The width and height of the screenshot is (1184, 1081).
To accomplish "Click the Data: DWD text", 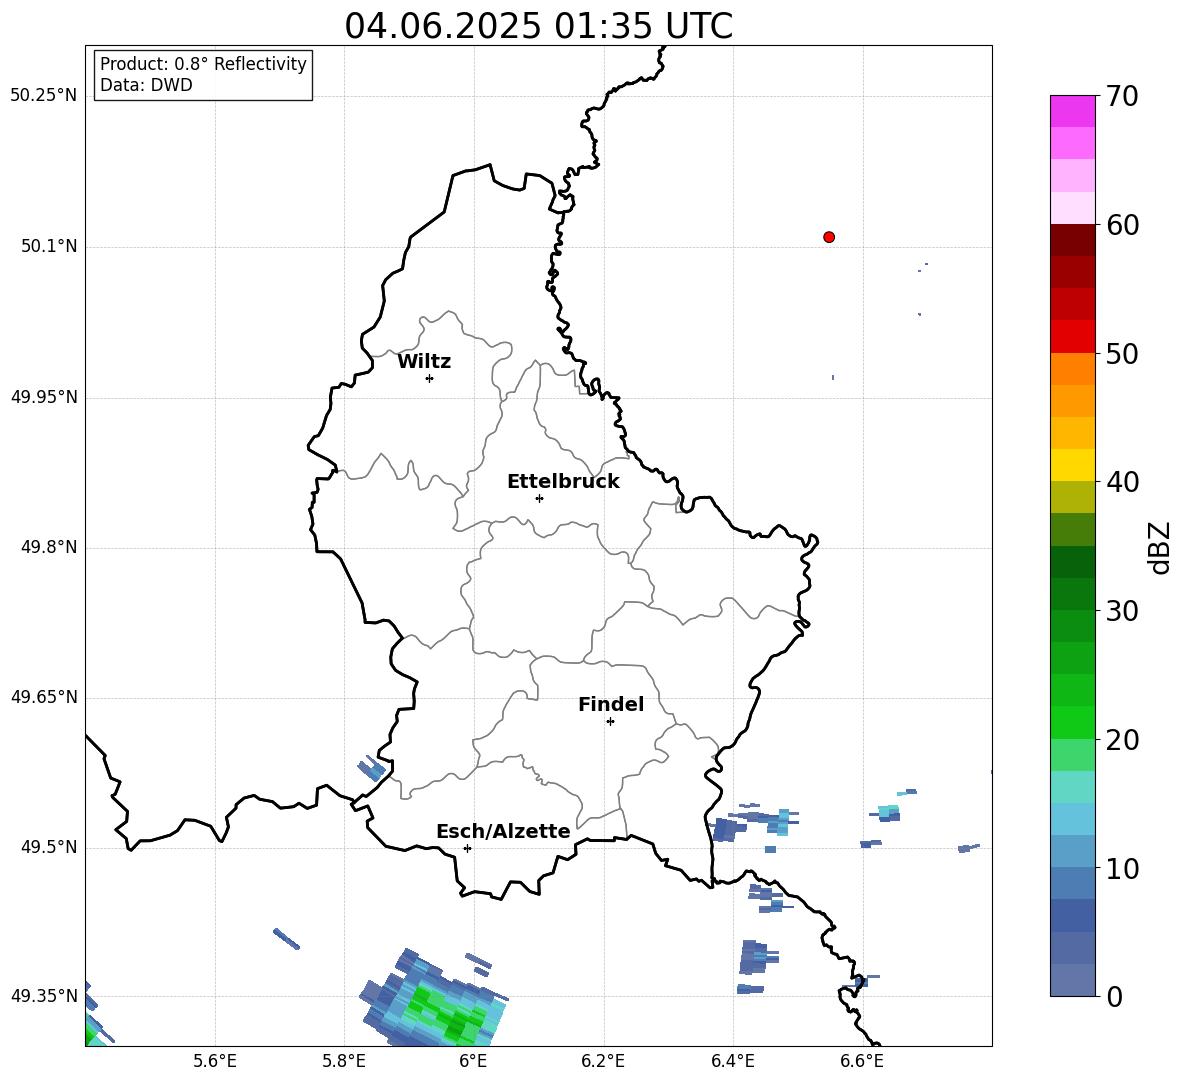I will [x=146, y=85].
